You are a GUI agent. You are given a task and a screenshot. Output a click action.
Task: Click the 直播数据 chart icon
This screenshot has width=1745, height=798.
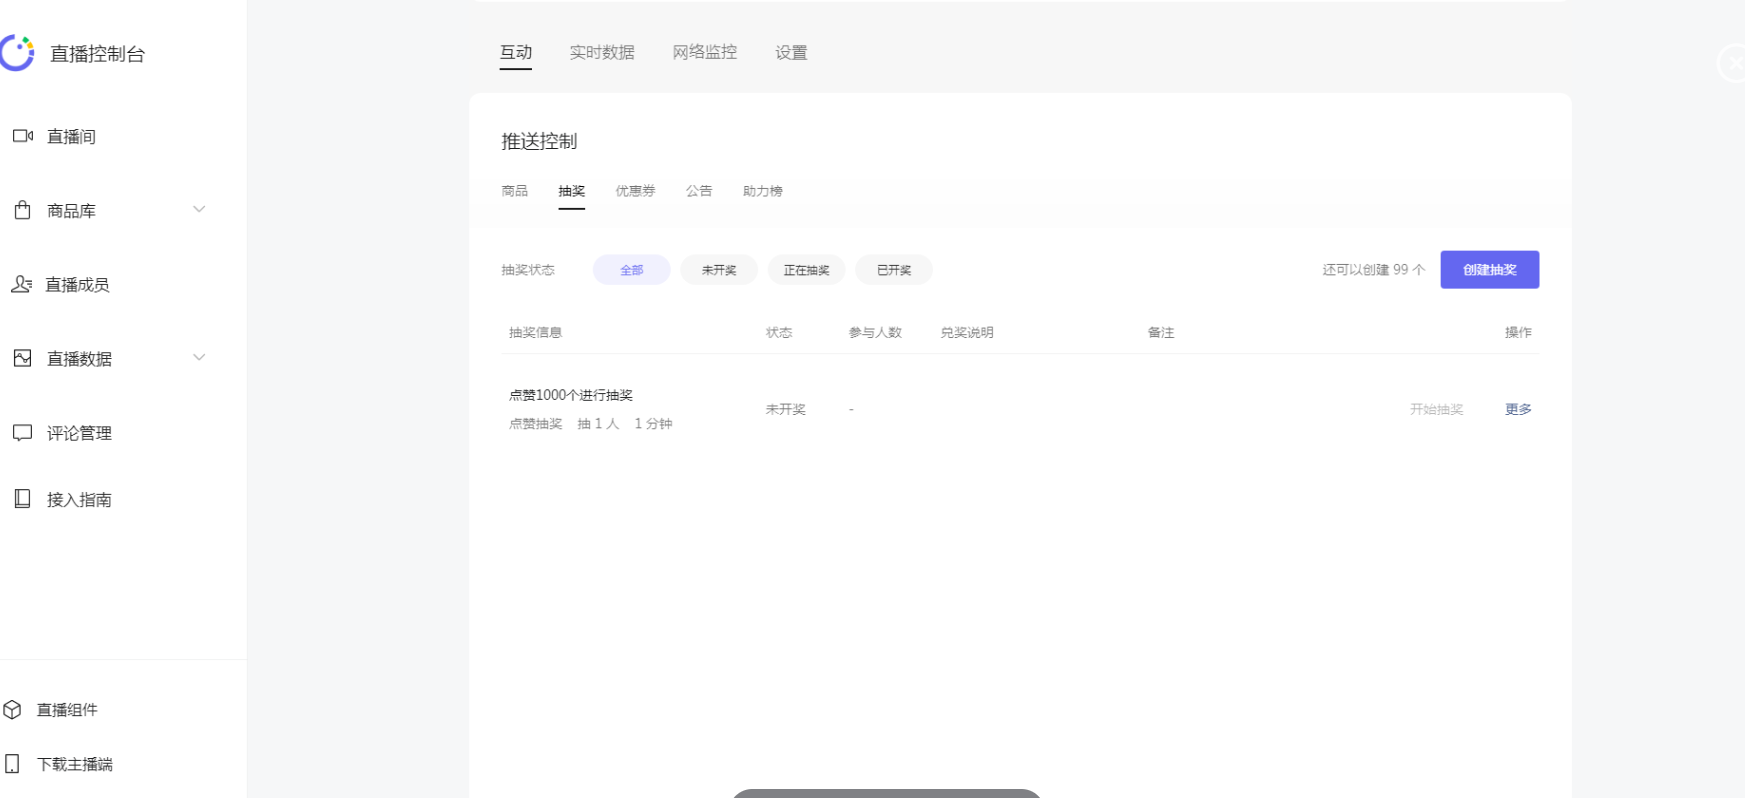[22, 358]
